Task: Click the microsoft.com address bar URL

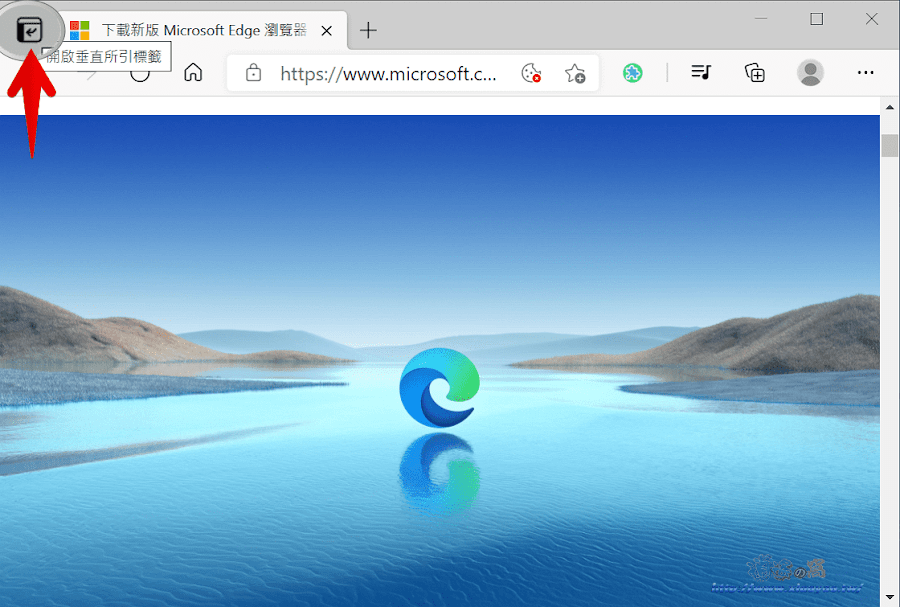Action: (x=388, y=73)
